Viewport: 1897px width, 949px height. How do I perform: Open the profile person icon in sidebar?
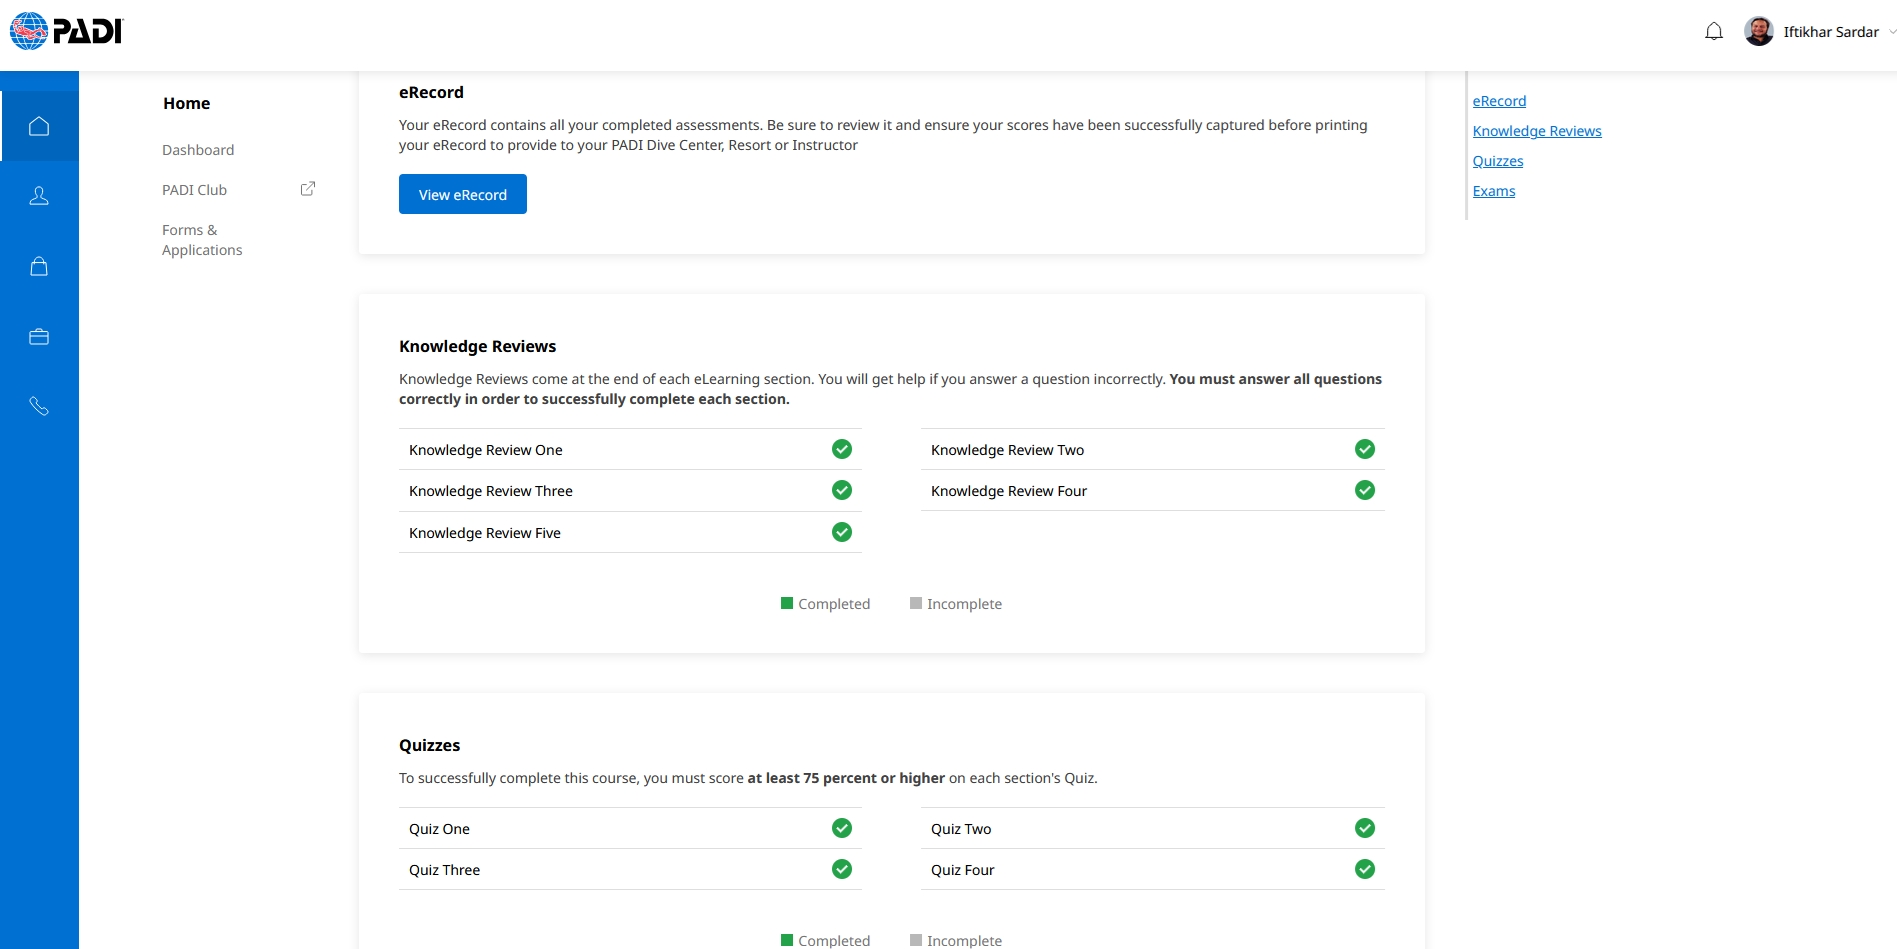tap(39, 196)
